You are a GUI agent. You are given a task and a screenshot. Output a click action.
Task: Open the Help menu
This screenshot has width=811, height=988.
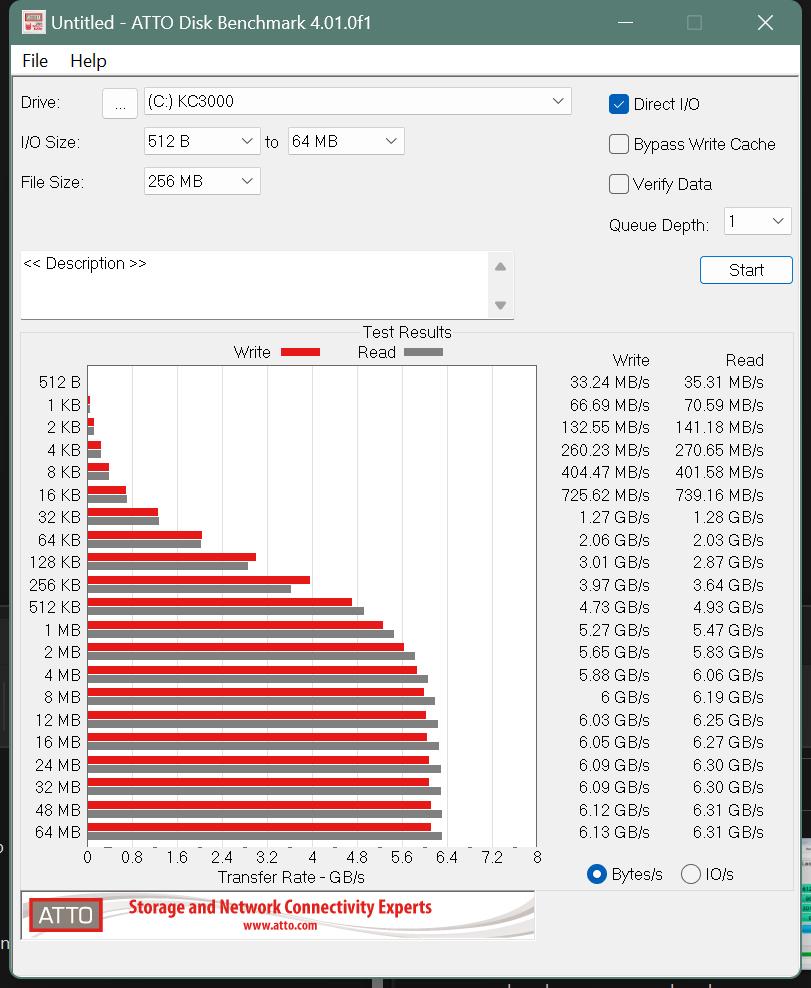pyautogui.click(x=88, y=61)
